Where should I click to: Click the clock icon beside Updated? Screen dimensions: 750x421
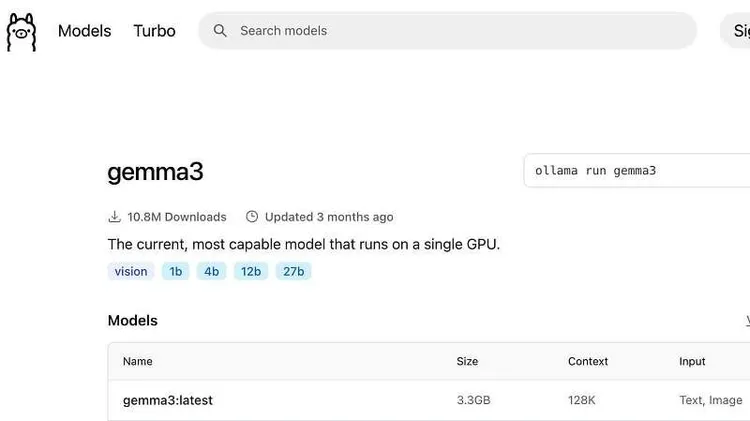point(252,217)
